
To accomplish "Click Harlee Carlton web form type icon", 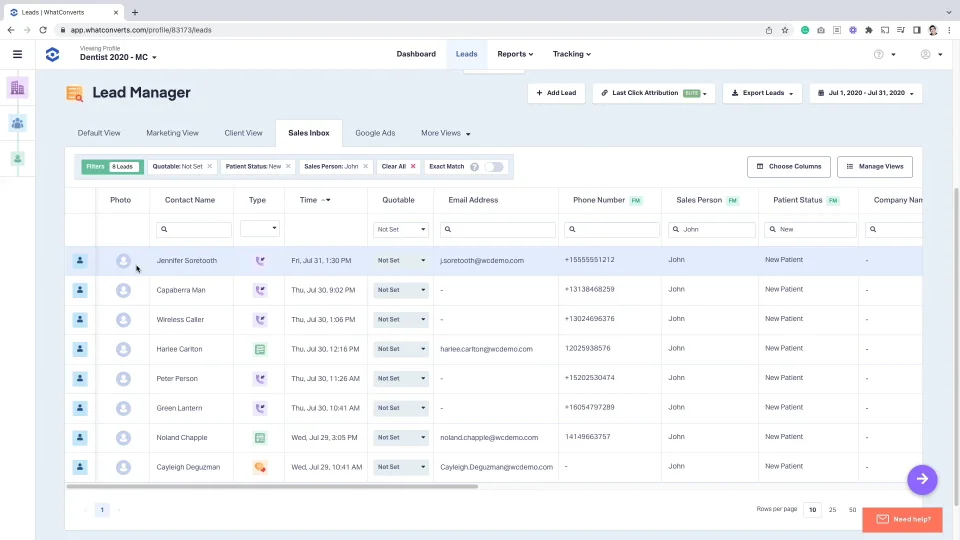I will coord(260,349).
